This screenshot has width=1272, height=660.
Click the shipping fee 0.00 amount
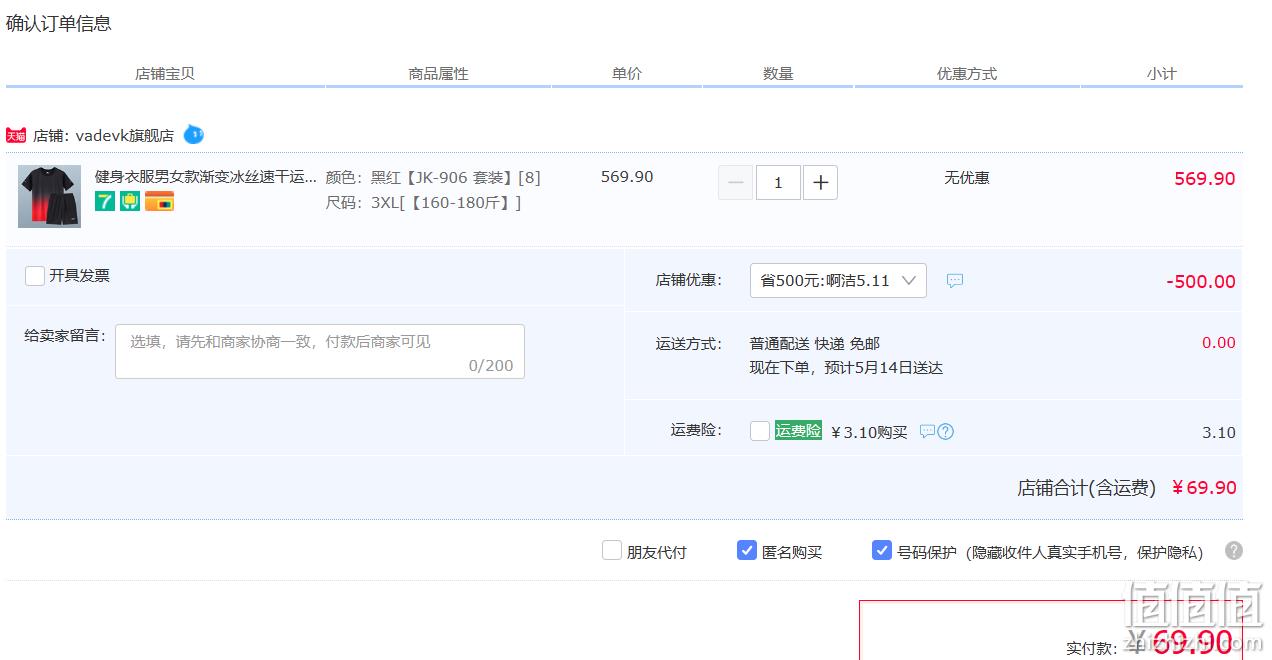[1219, 343]
